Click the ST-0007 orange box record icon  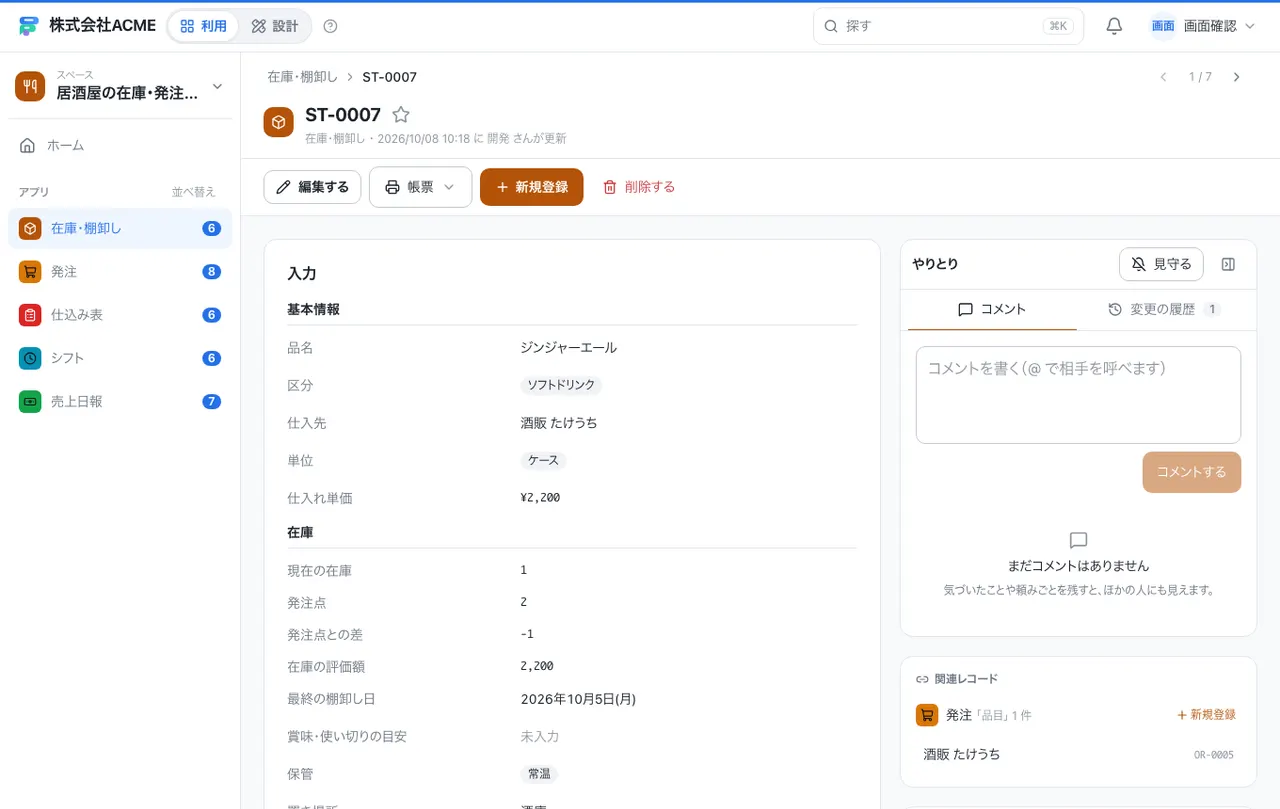(278, 122)
